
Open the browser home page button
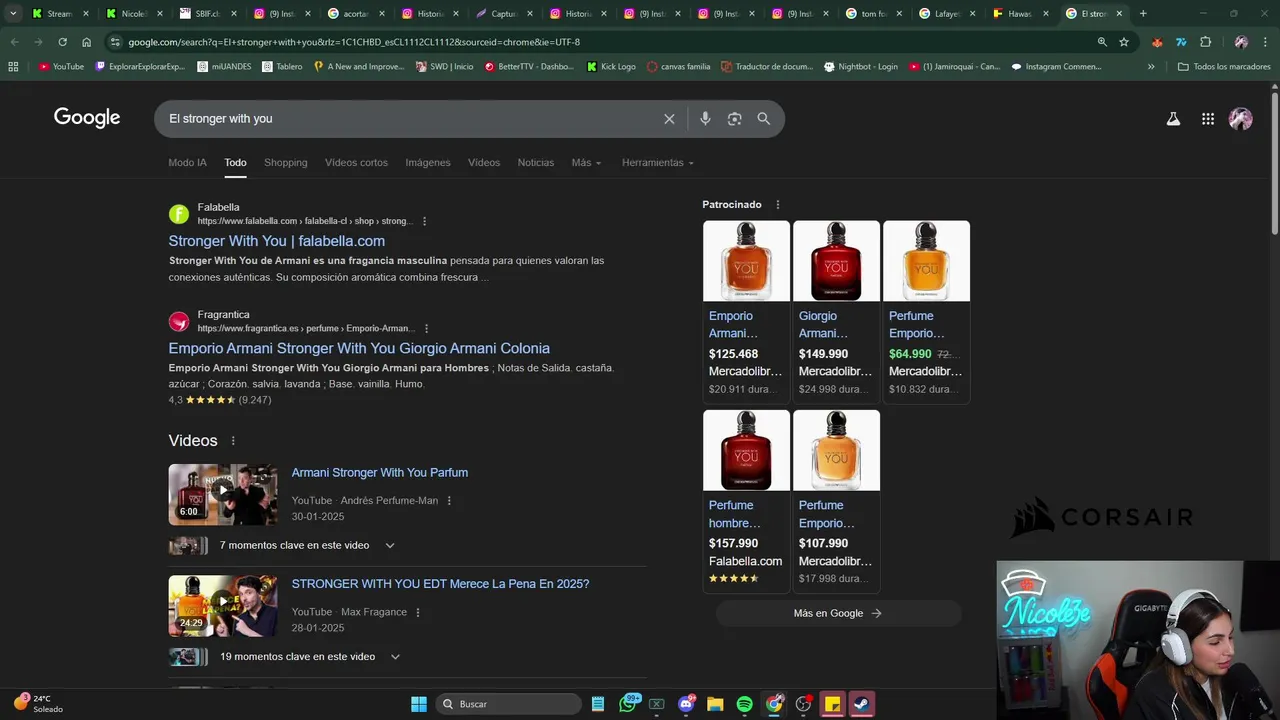pos(87,42)
